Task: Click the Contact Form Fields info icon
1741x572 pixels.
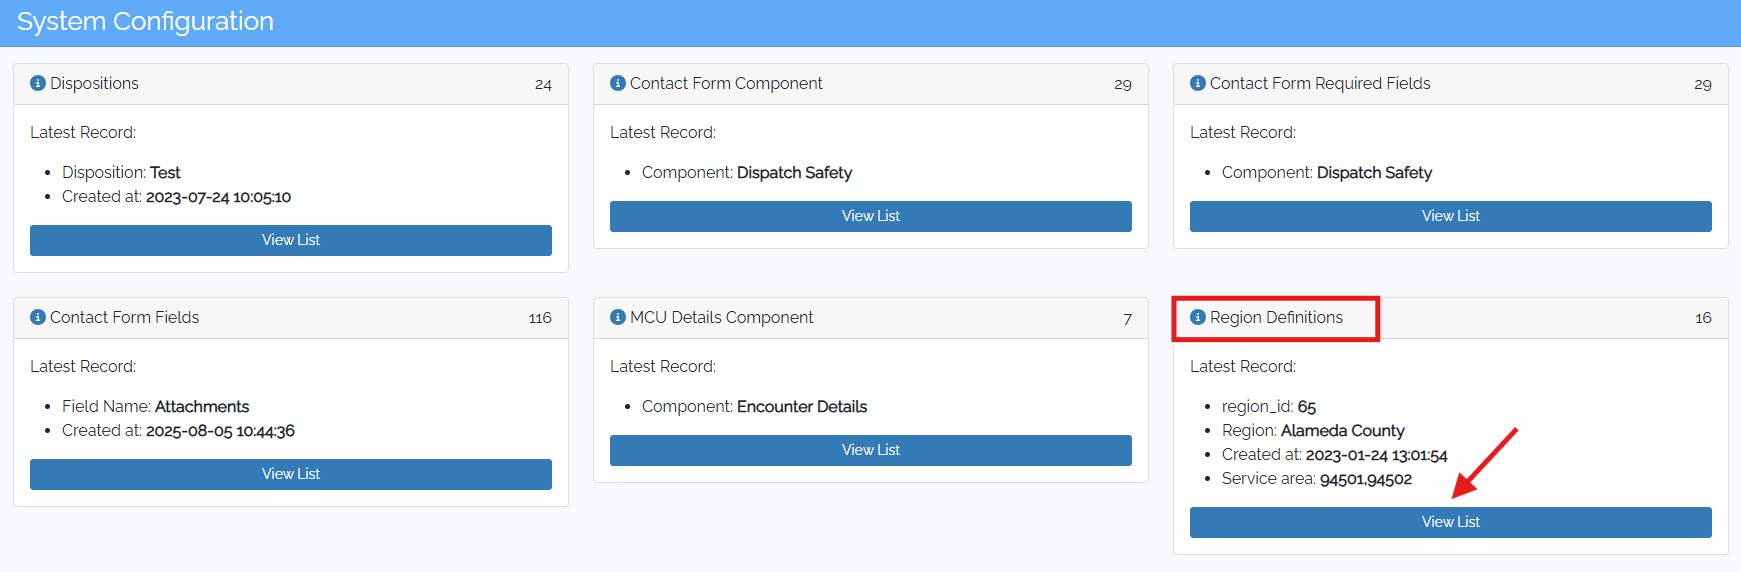Action: click(38, 317)
